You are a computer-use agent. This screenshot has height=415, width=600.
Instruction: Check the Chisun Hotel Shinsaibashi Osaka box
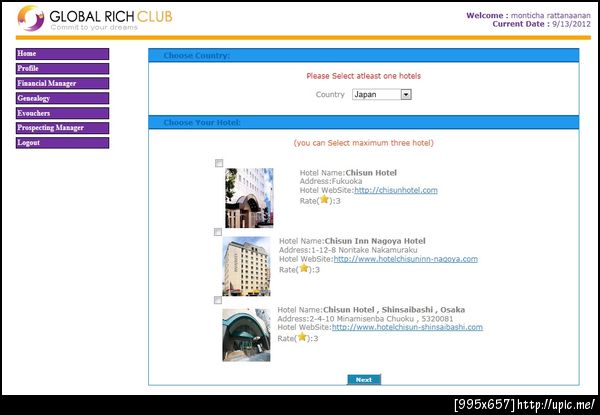point(218,300)
